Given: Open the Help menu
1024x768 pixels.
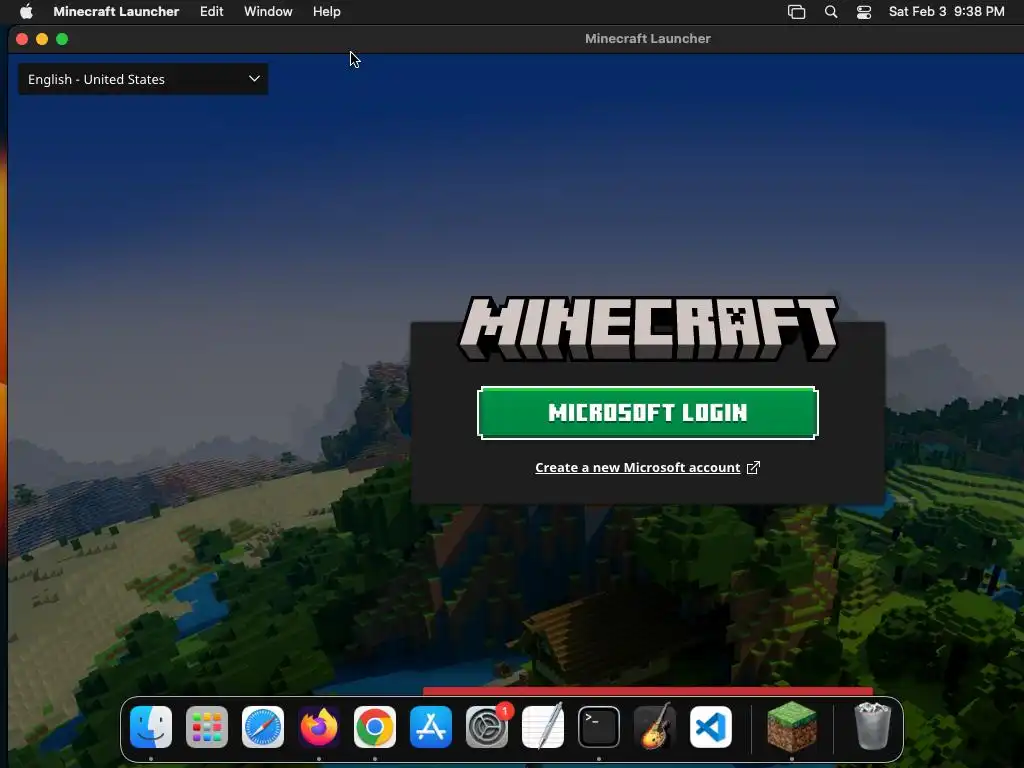Looking at the screenshot, I should pyautogui.click(x=327, y=11).
